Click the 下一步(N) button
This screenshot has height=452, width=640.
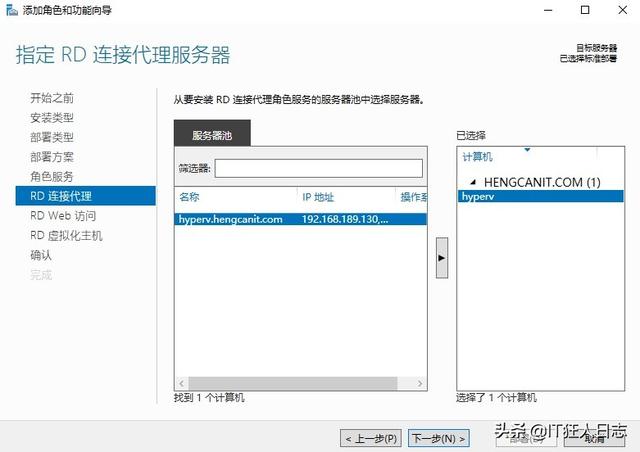[x=438, y=438]
